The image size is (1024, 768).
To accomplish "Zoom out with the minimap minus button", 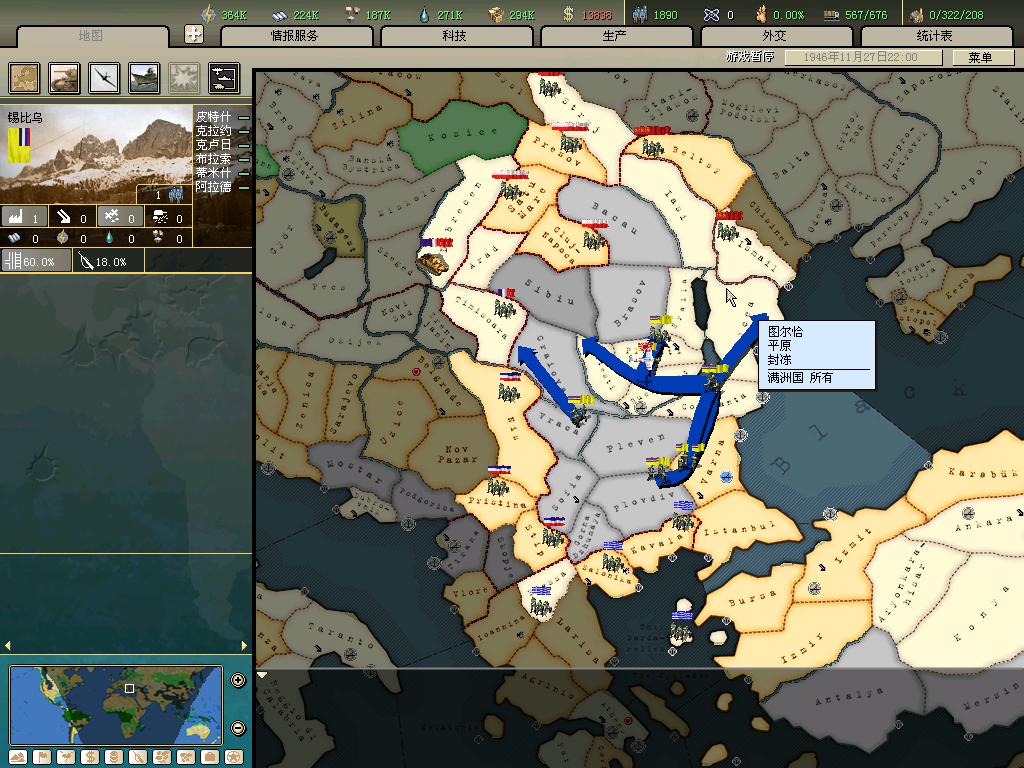I will pyautogui.click(x=238, y=728).
